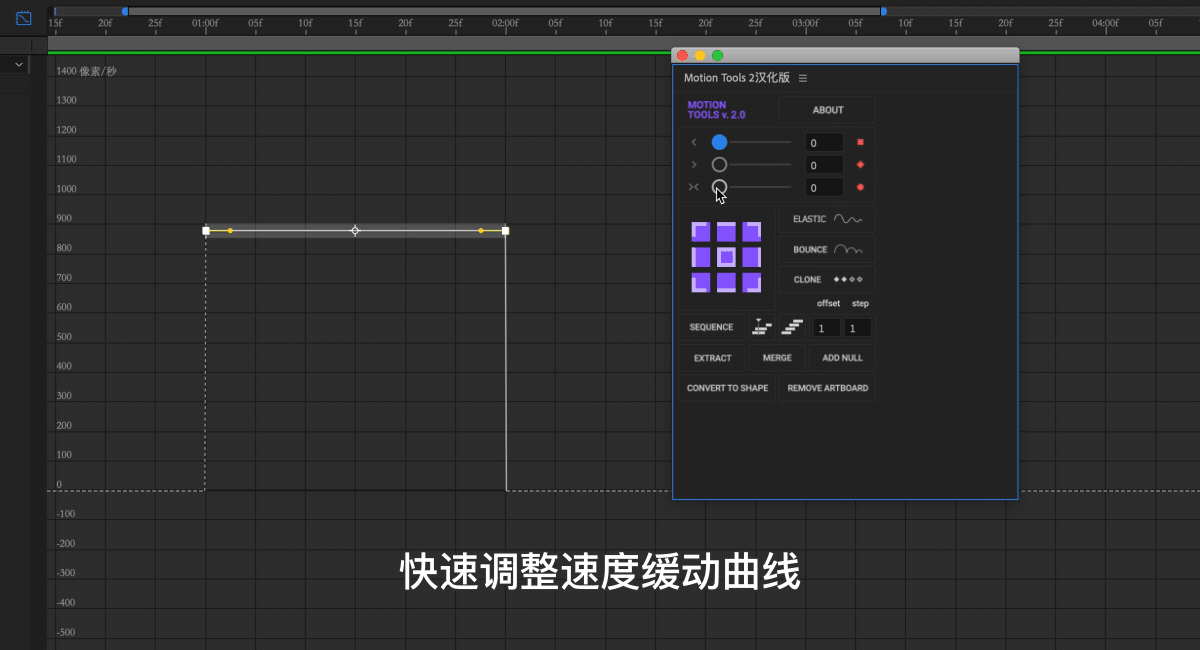Click the SEQUENCE button

point(711,327)
